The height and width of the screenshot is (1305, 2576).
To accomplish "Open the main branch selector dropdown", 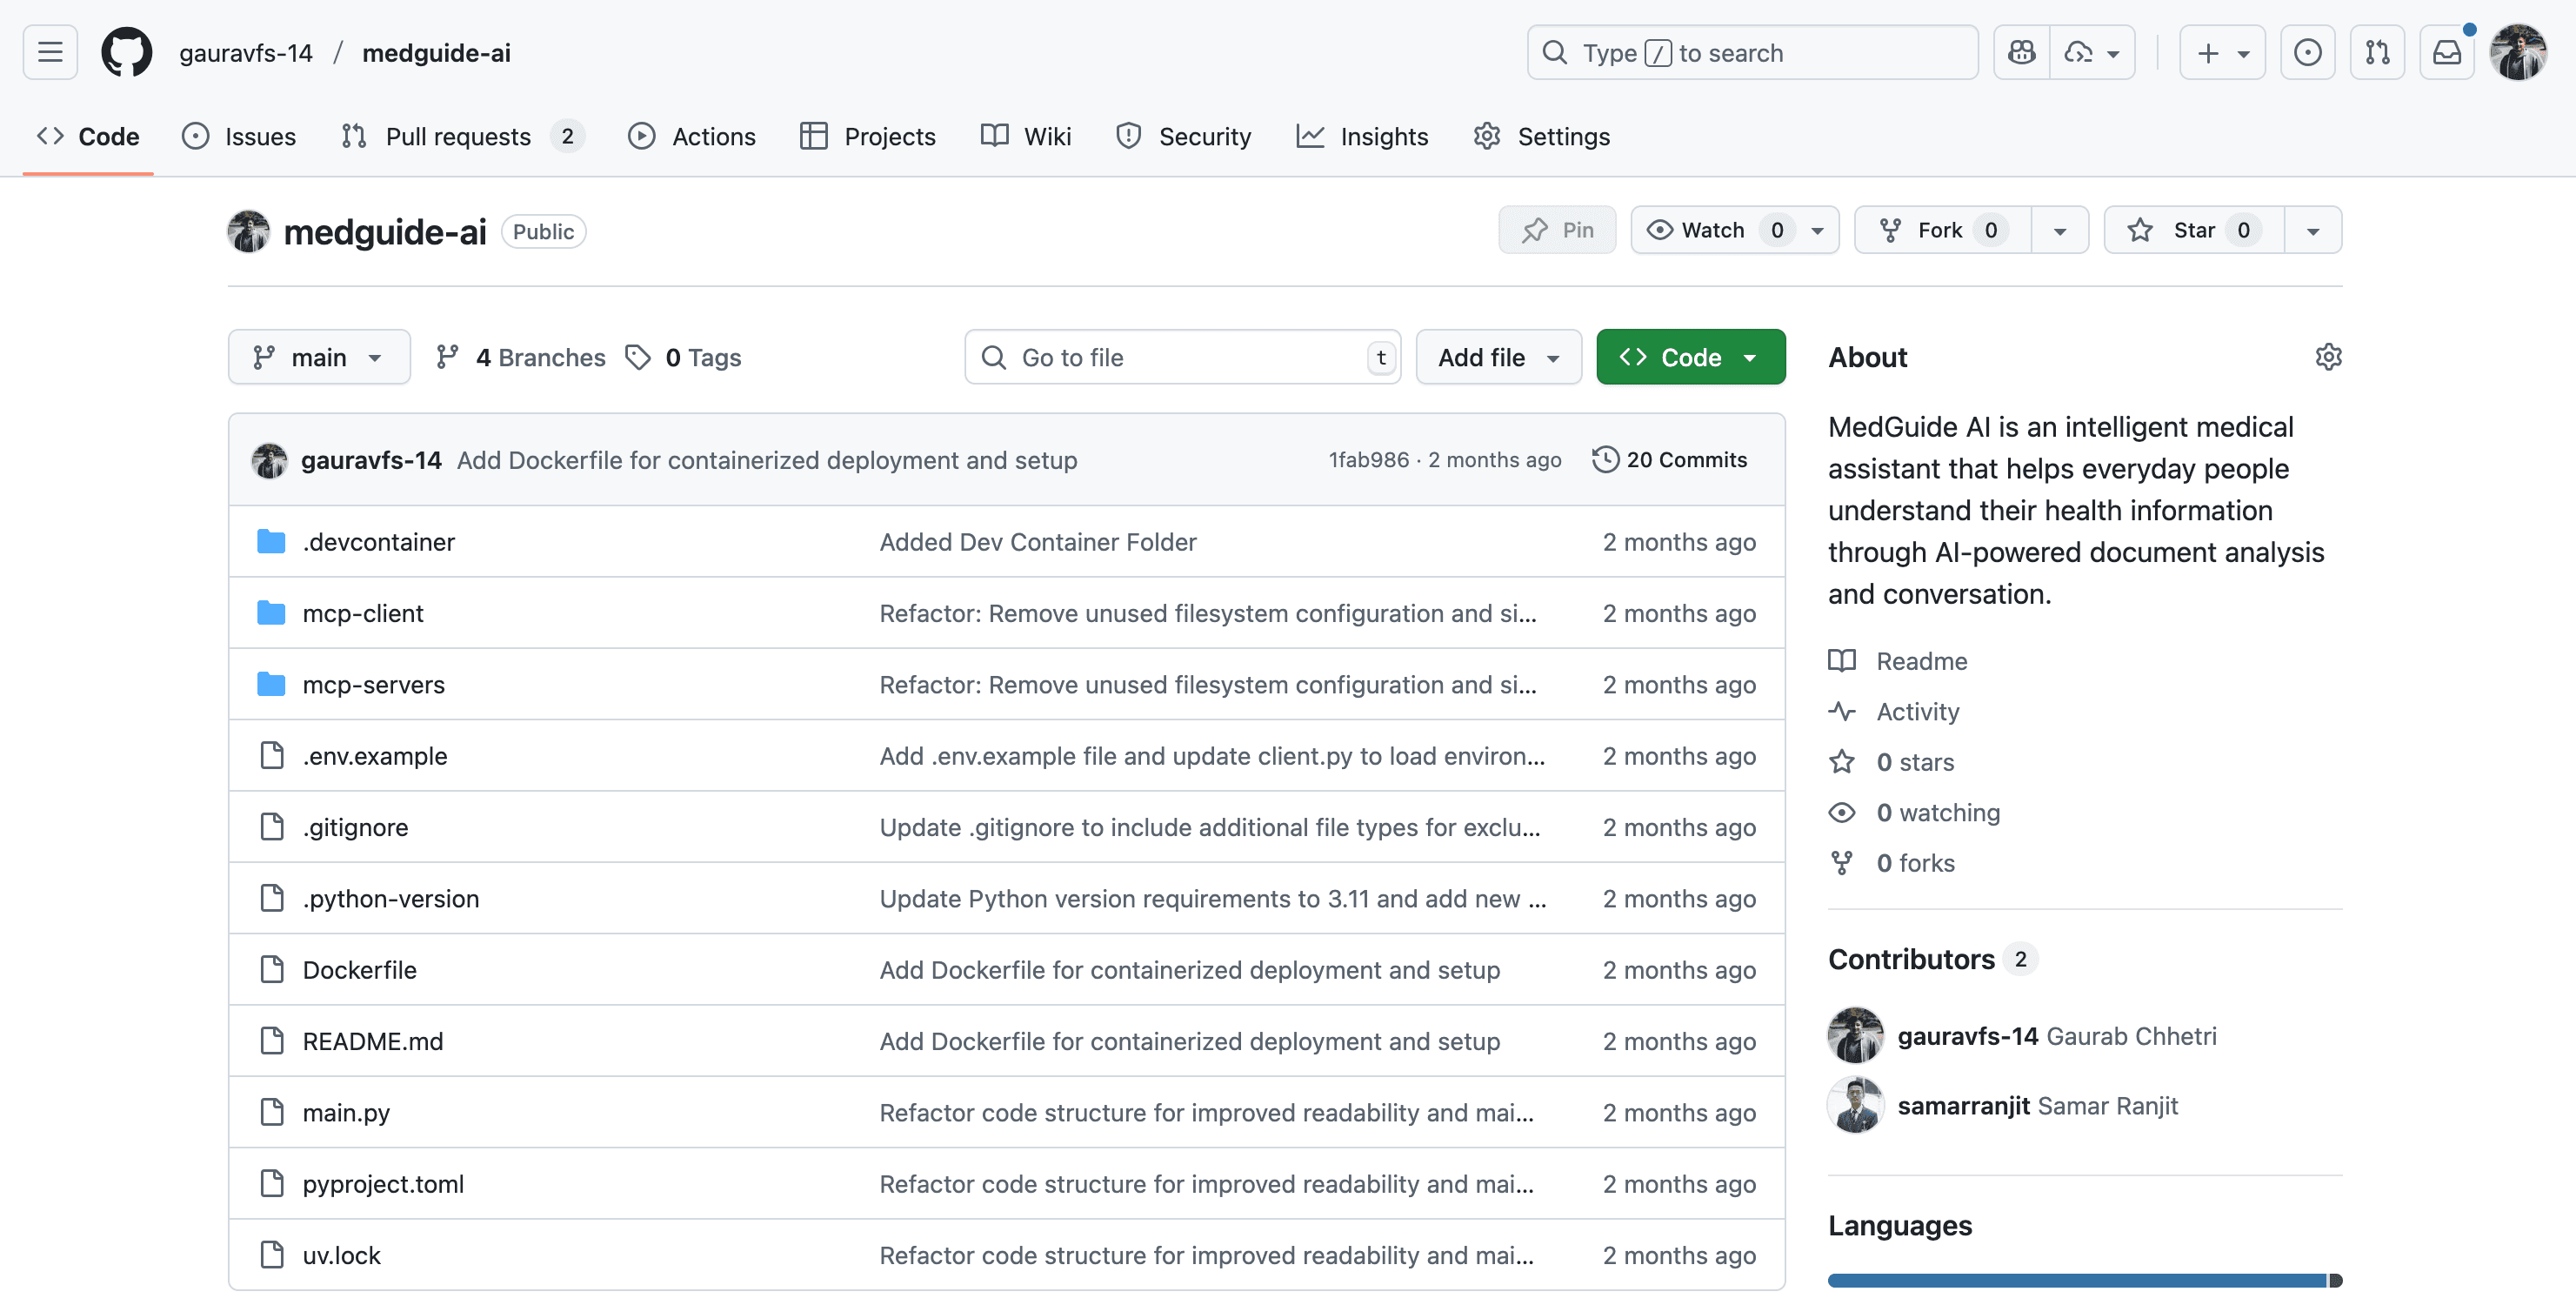I will (x=319, y=357).
